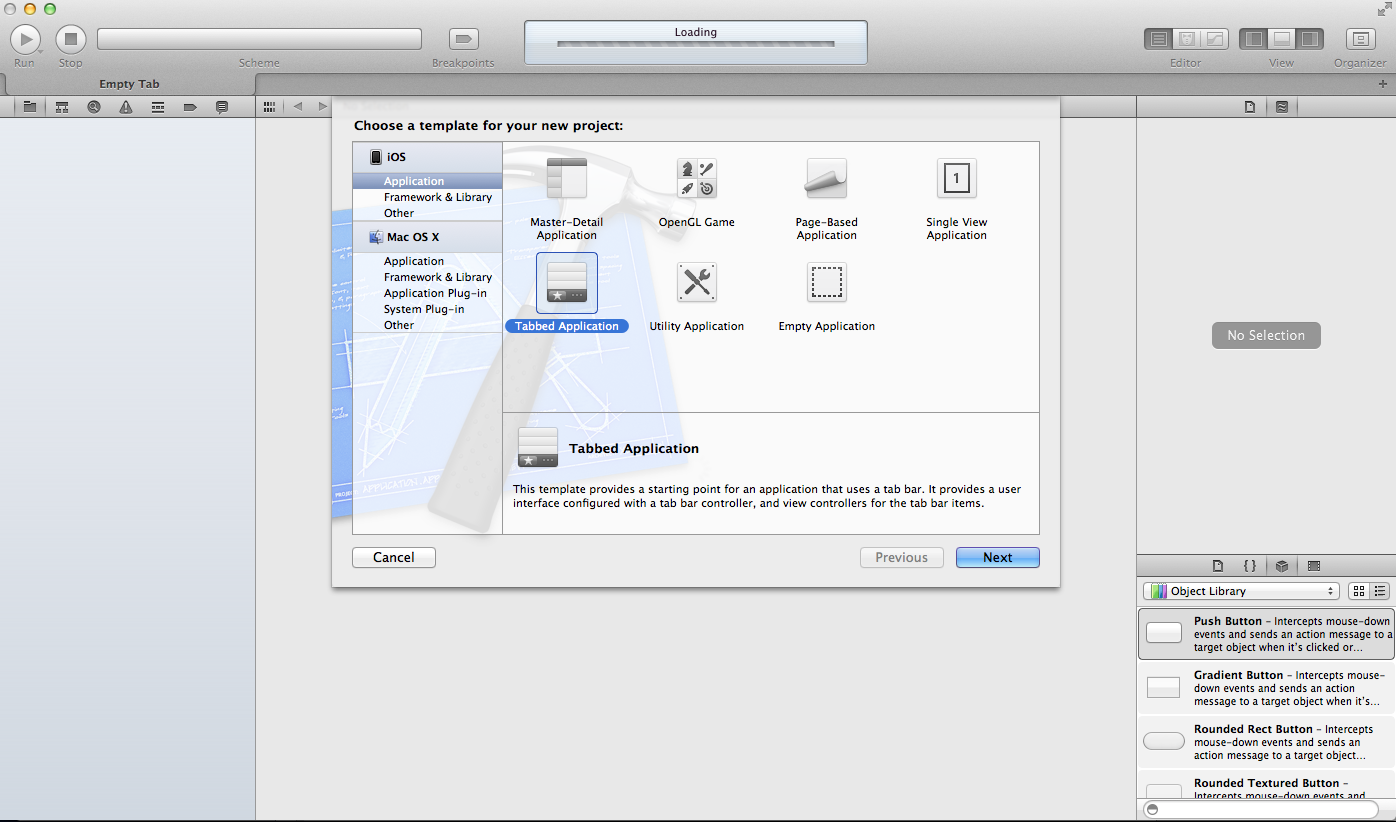Show the Quick Help inspector icon
The height and width of the screenshot is (822, 1396).
(x=1282, y=106)
